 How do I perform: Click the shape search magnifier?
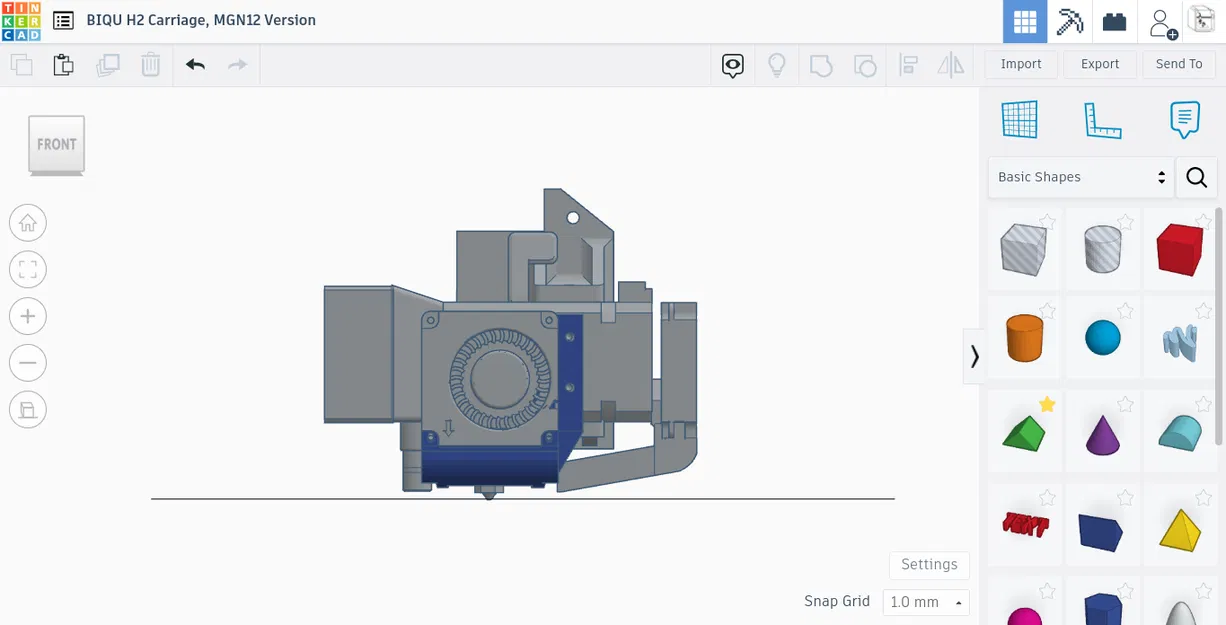(1196, 177)
